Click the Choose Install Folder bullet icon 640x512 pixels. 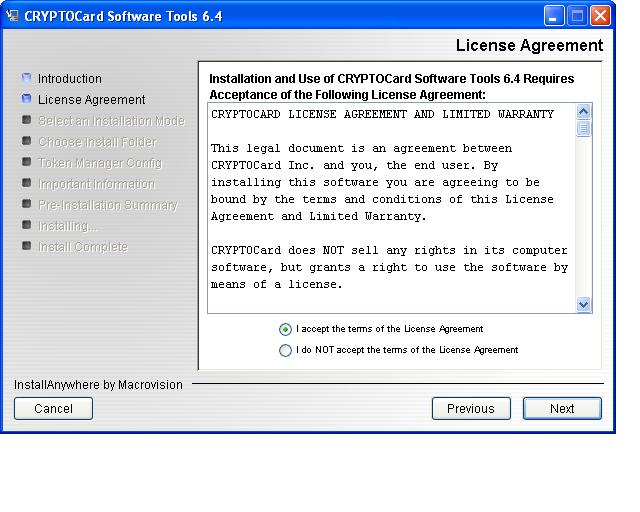click(26, 141)
